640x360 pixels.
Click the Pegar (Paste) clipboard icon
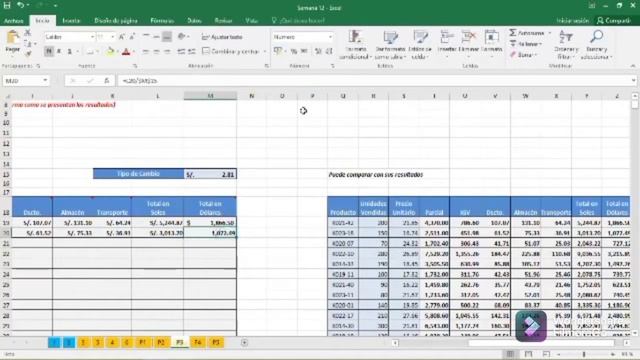[13, 38]
